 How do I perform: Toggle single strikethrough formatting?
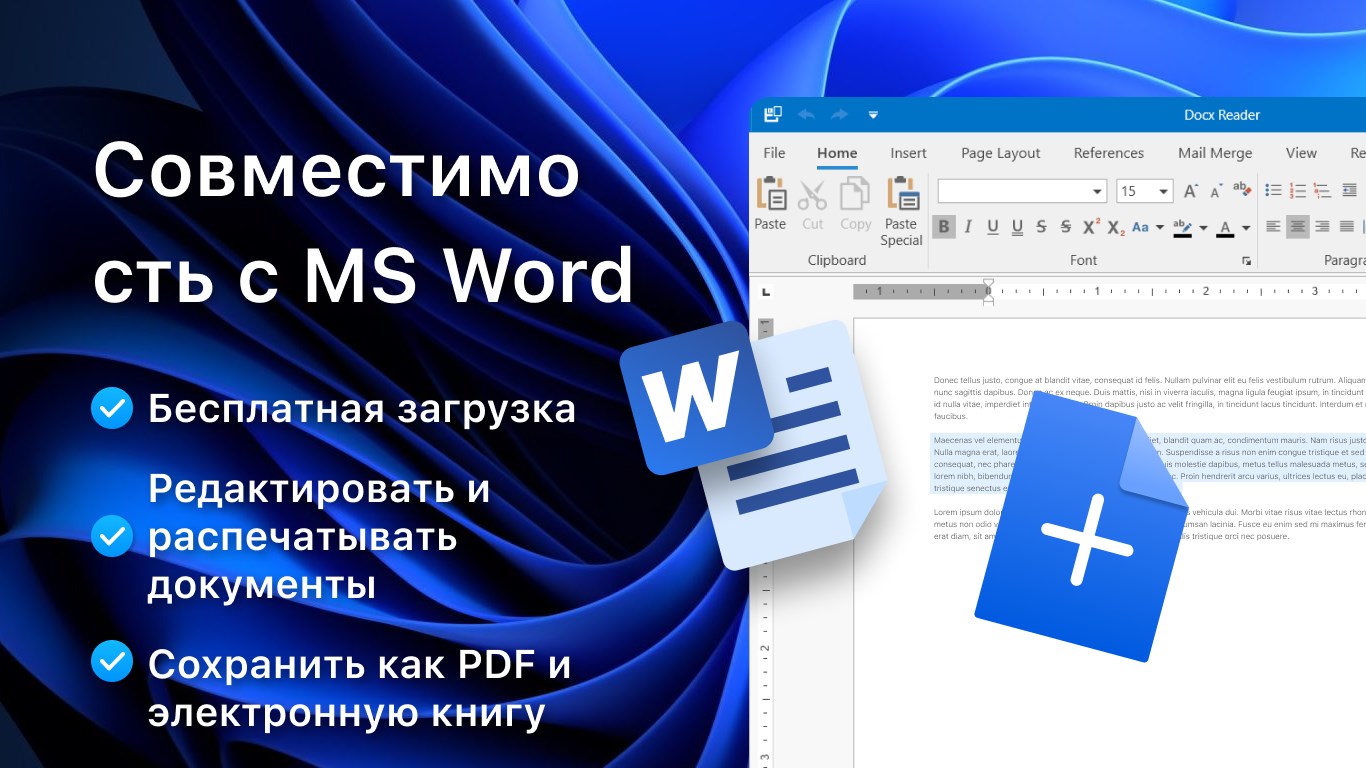1042,227
